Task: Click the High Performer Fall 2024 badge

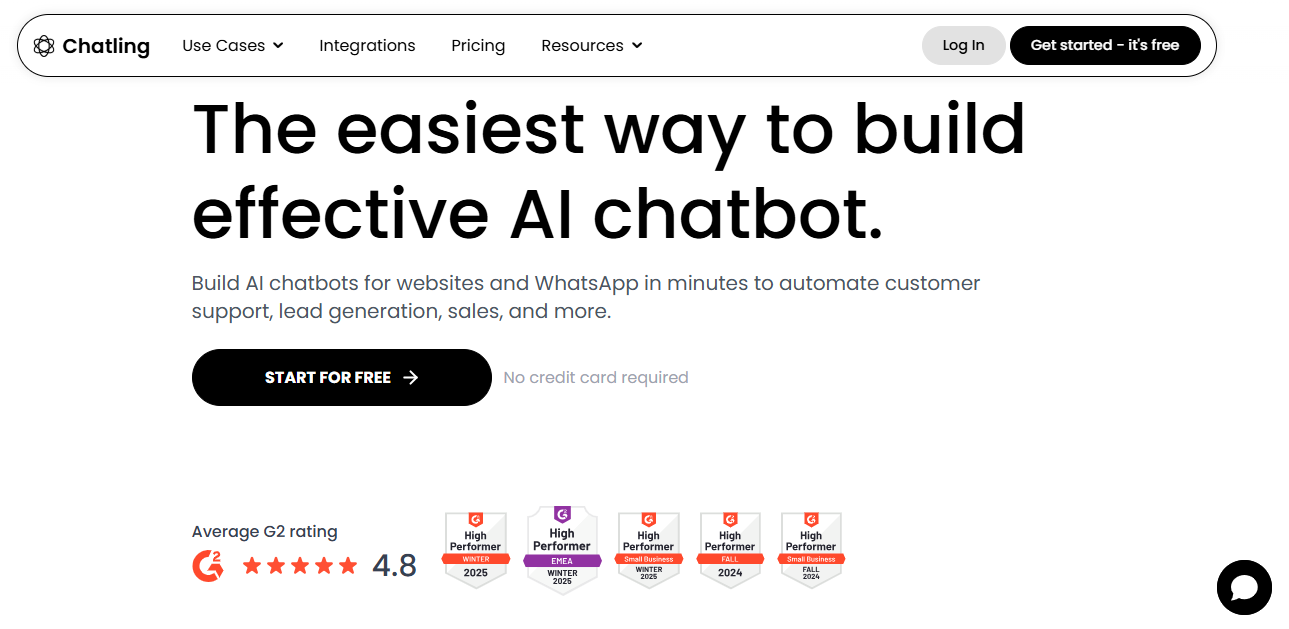Action: point(730,549)
